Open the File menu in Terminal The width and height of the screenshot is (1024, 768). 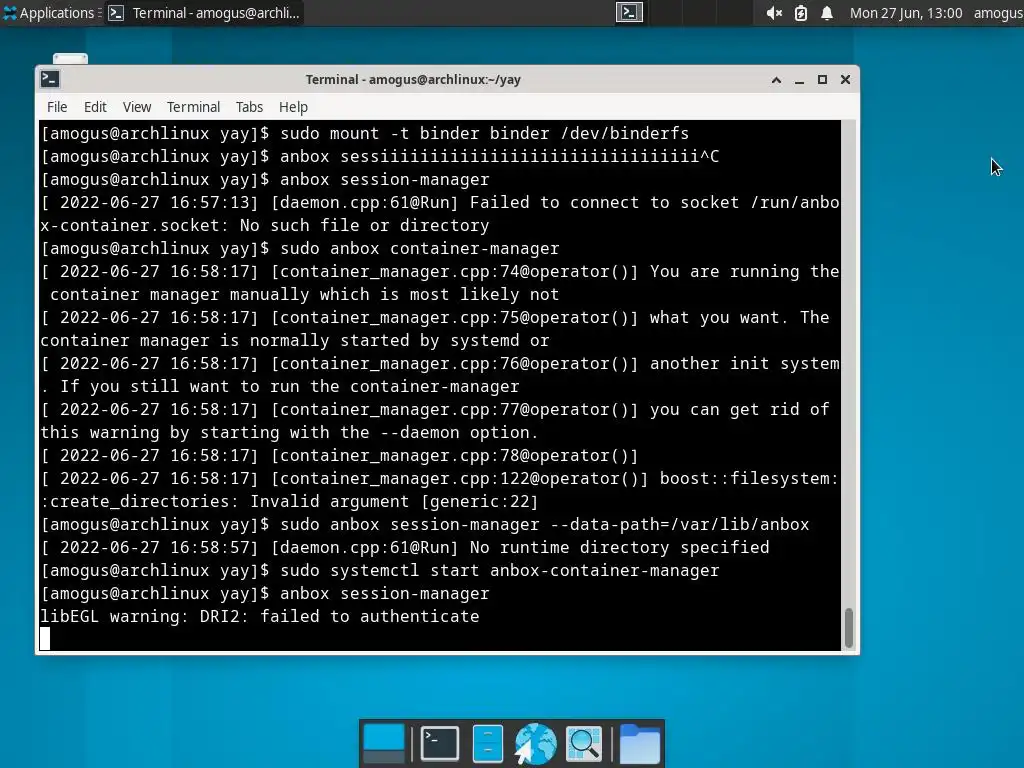(x=57, y=107)
